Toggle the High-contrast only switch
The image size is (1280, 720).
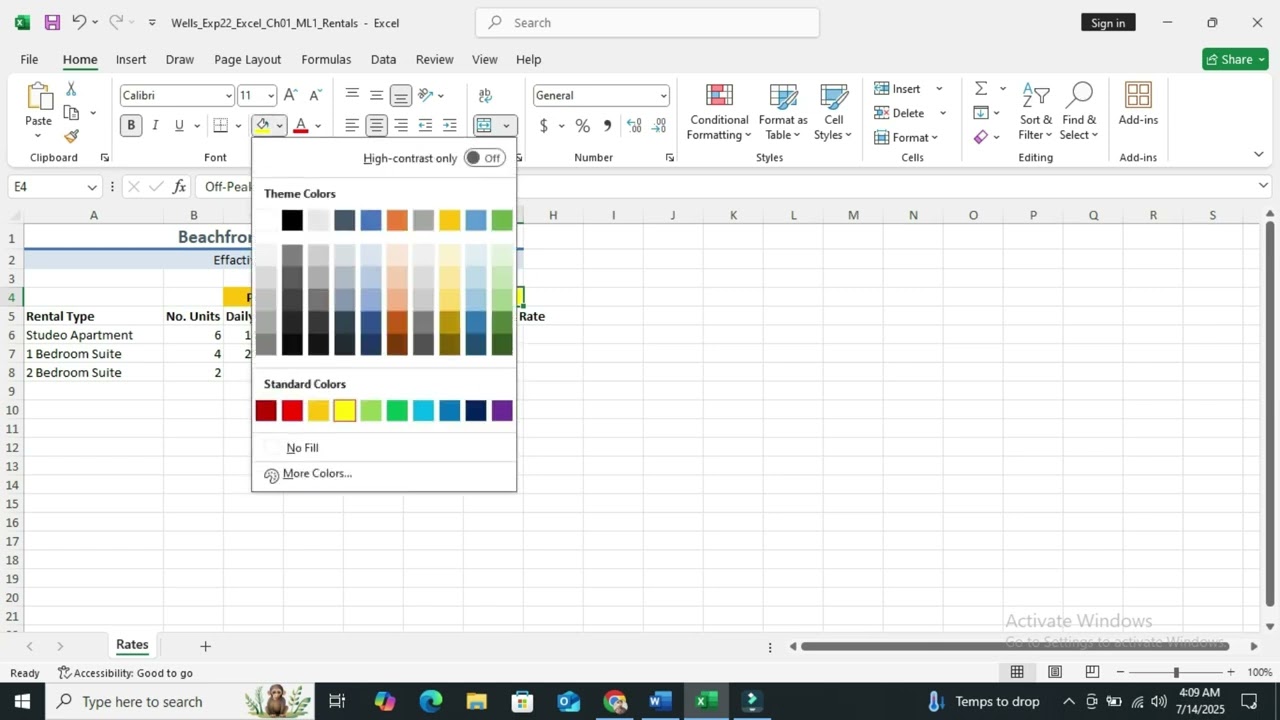click(485, 158)
